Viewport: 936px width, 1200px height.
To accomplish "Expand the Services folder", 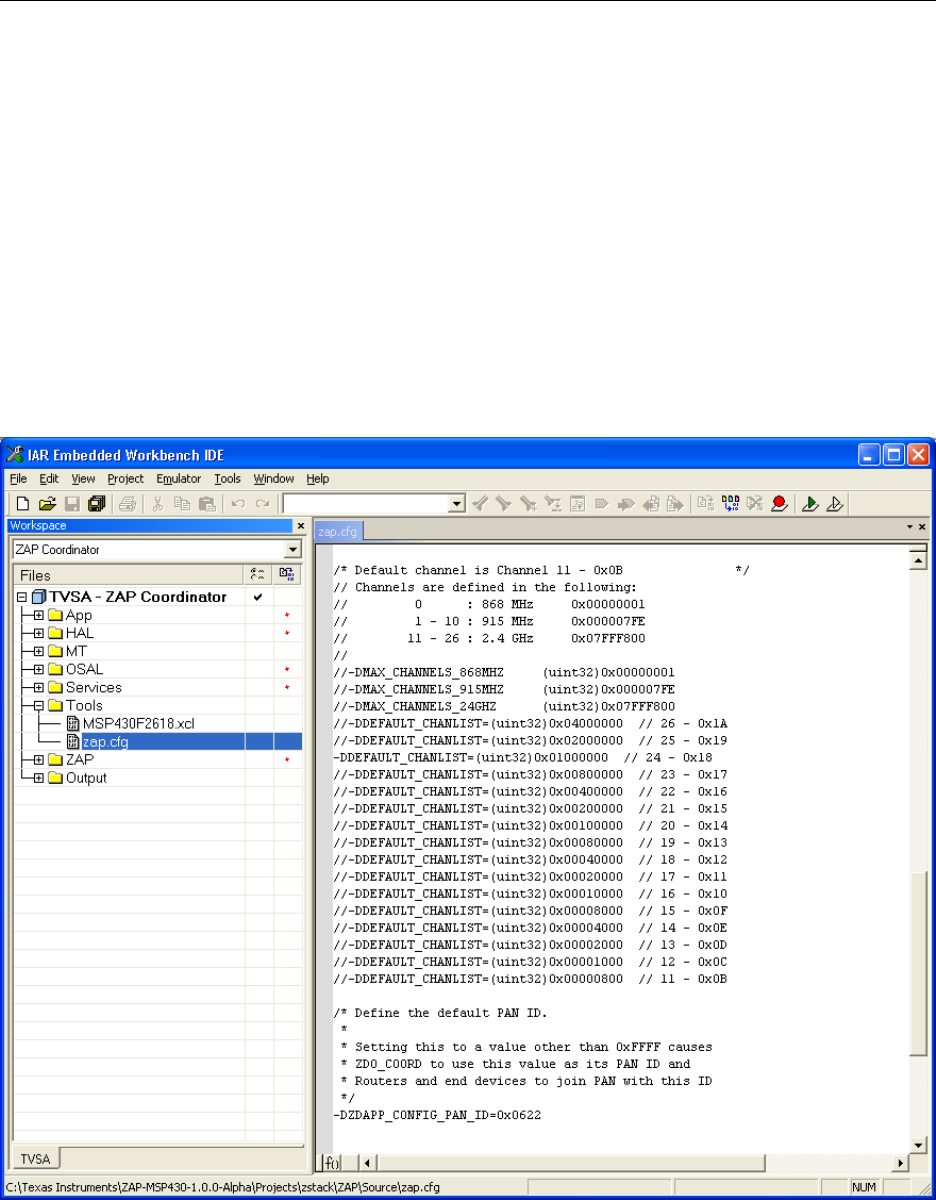I will coord(39,687).
